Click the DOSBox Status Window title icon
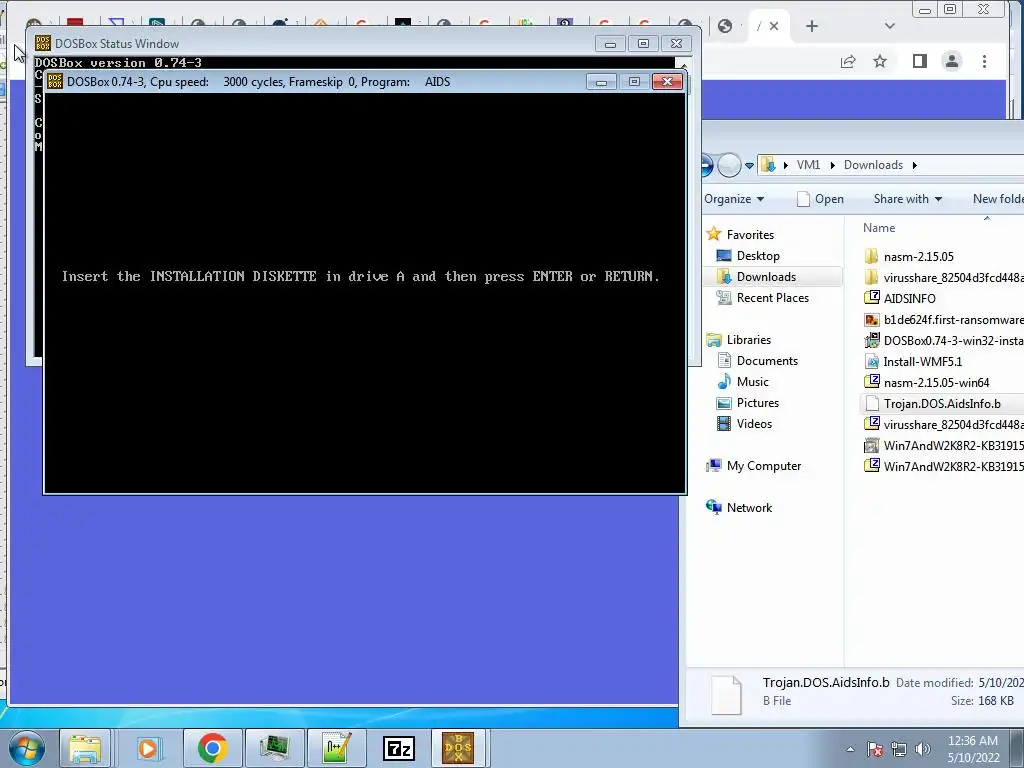 click(42, 43)
